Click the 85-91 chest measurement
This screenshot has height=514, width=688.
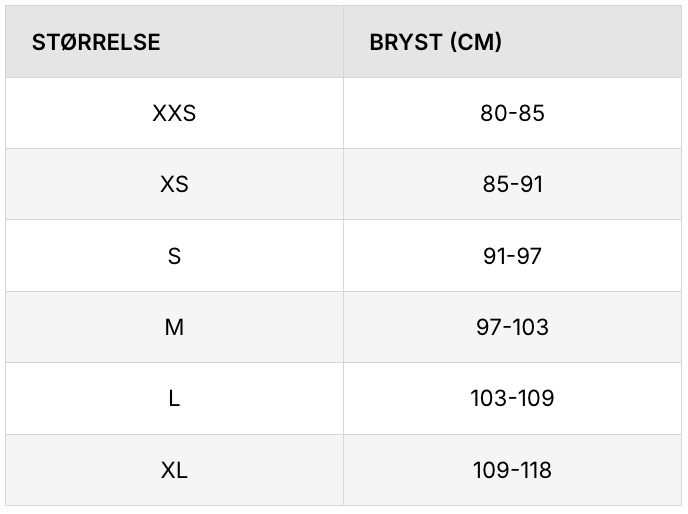coord(512,185)
